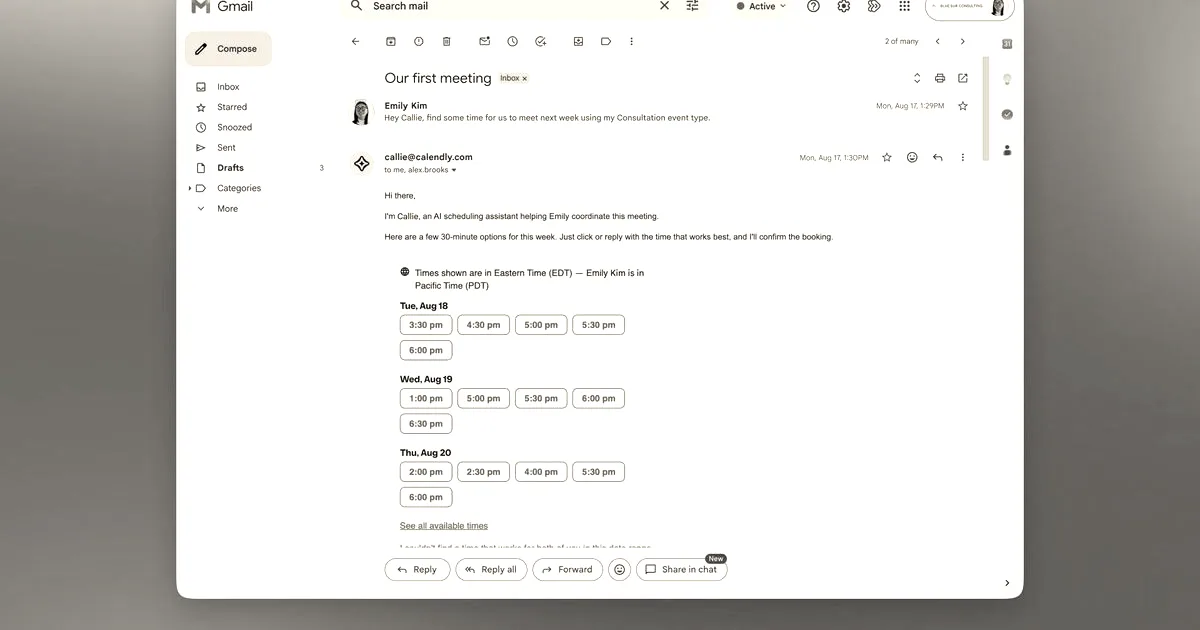Reply using arrow icon in message header

click(937, 157)
